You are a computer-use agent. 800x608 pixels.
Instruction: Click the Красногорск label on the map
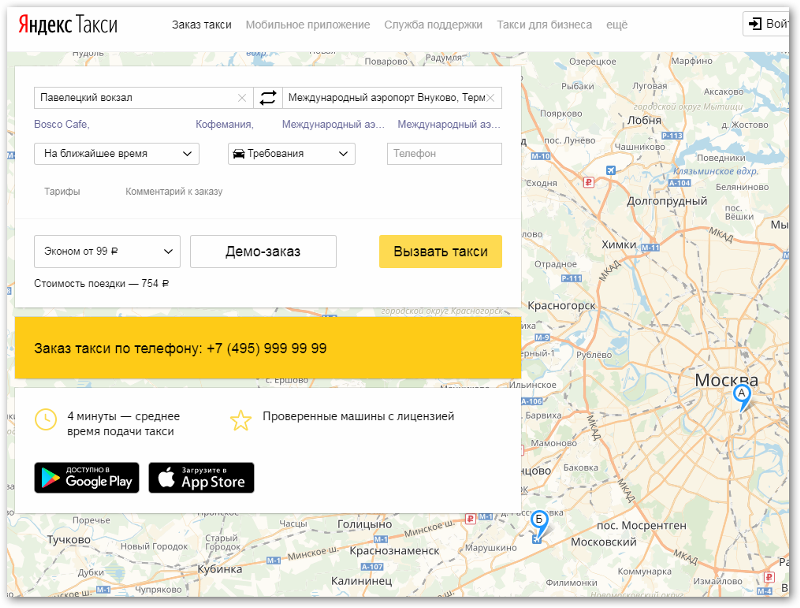click(561, 306)
